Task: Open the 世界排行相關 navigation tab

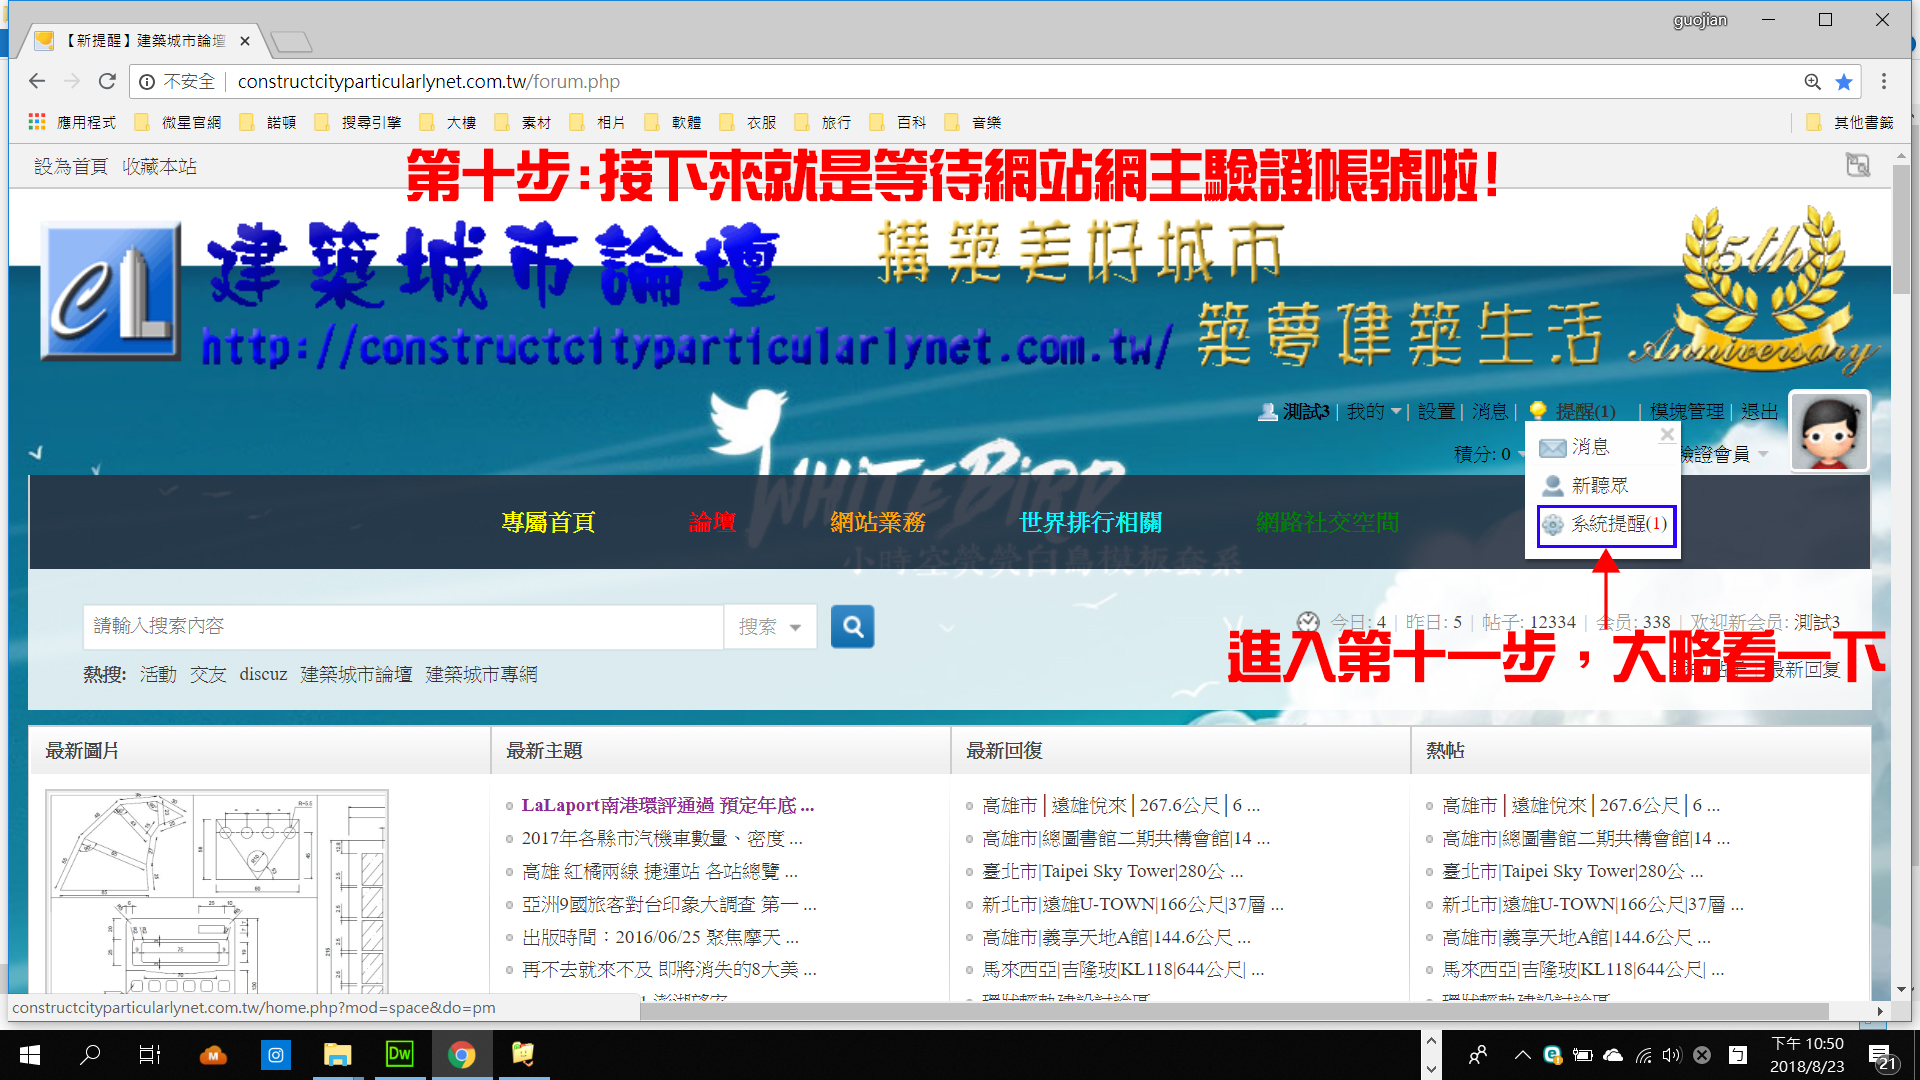Action: 1090,522
